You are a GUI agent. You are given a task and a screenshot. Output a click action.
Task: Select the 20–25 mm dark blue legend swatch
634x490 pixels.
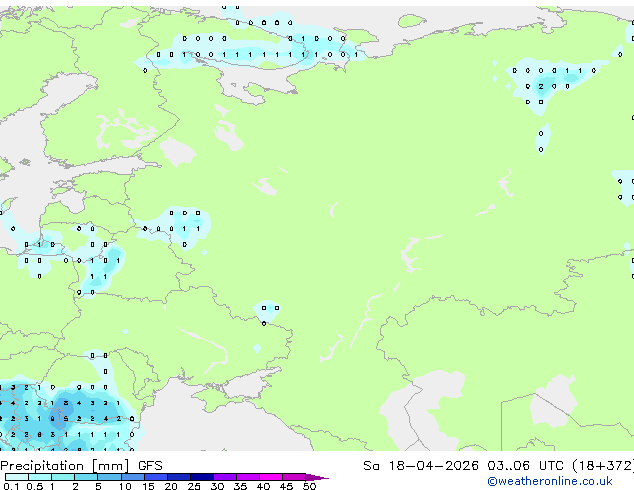[x=179, y=477]
